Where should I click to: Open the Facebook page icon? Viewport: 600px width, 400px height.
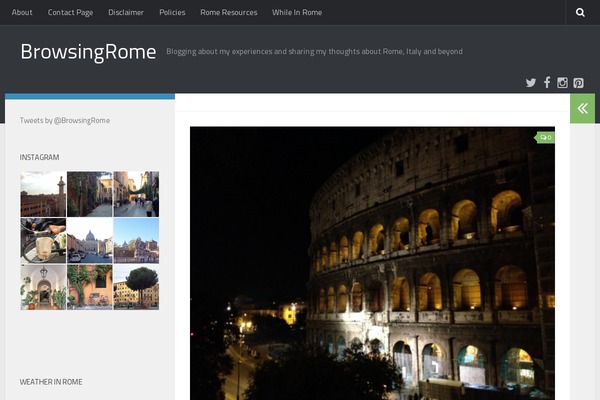[x=547, y=82]
